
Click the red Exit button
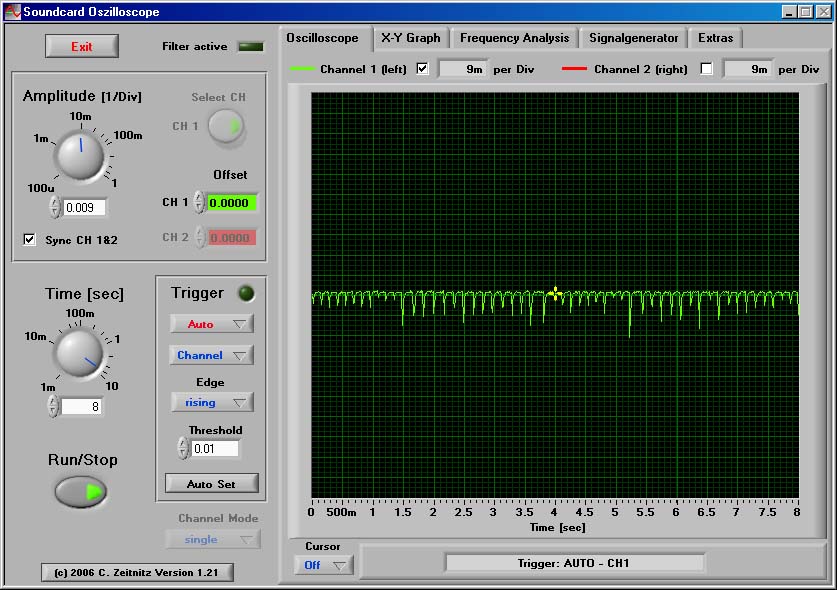click(x=81, y=46)
